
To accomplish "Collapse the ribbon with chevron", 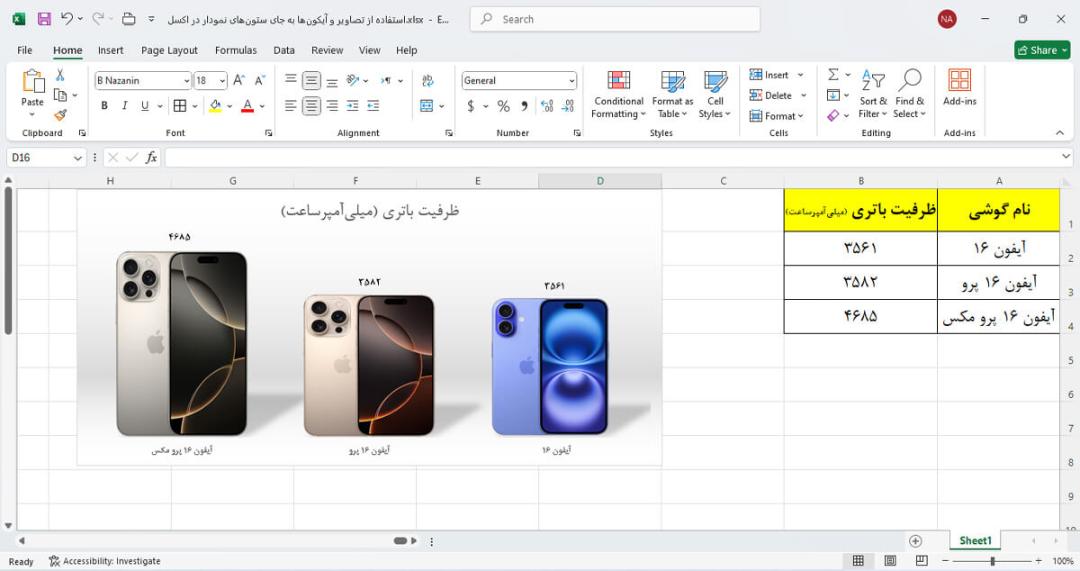I will click(x=1060, y=133).
